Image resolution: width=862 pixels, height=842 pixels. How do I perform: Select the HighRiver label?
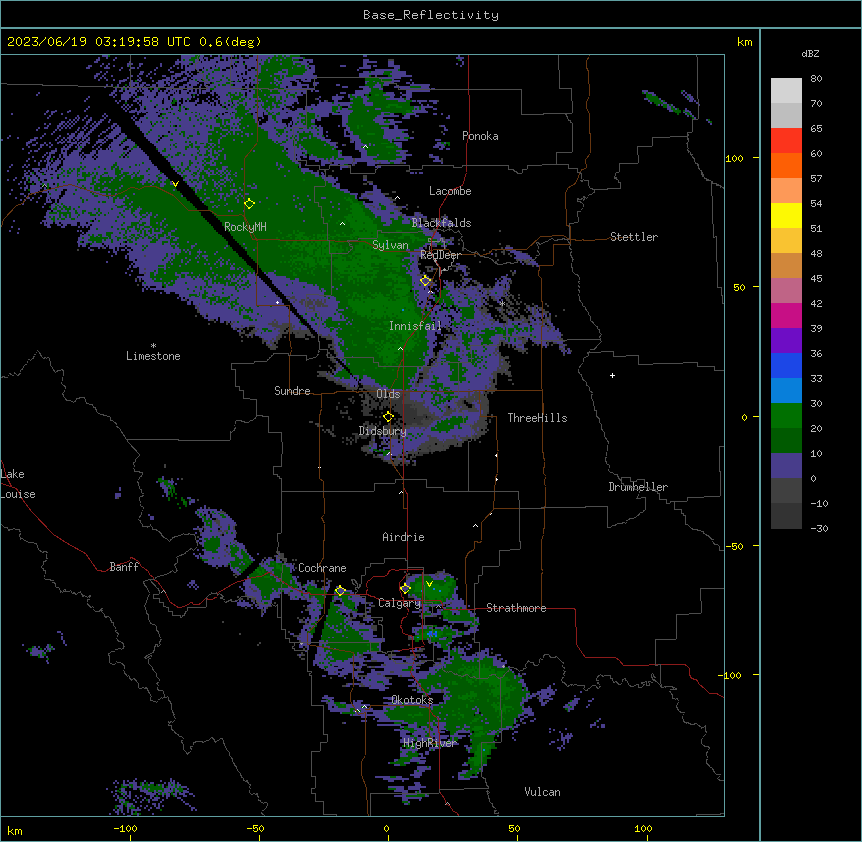430,743
